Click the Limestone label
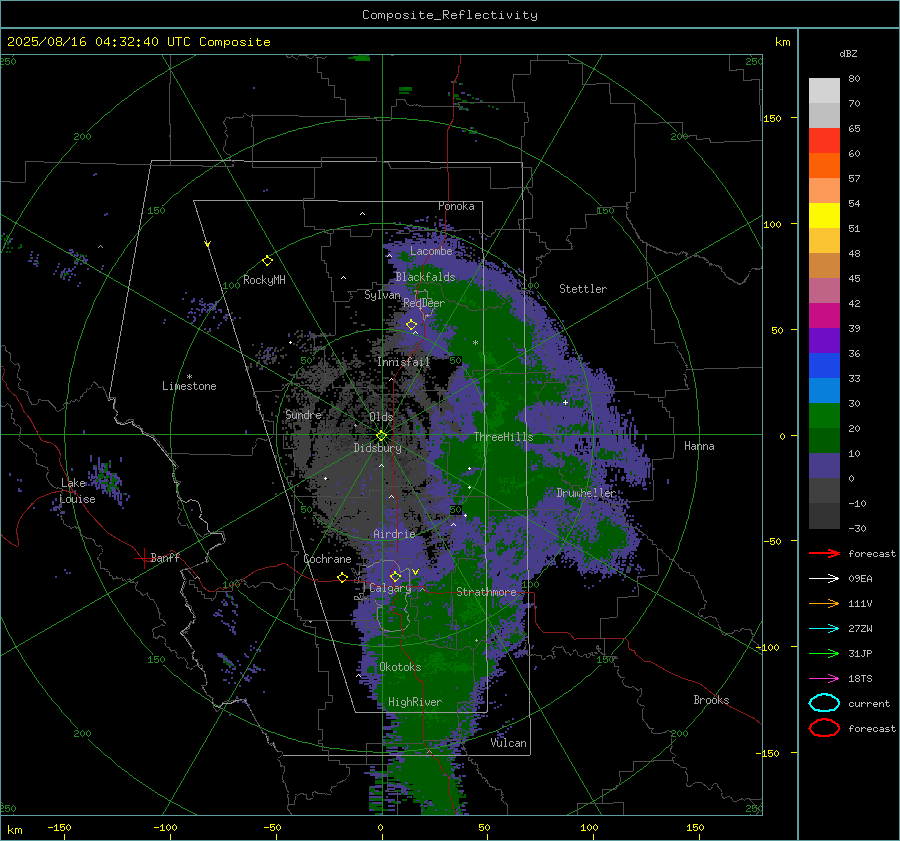 click(189, 386)
